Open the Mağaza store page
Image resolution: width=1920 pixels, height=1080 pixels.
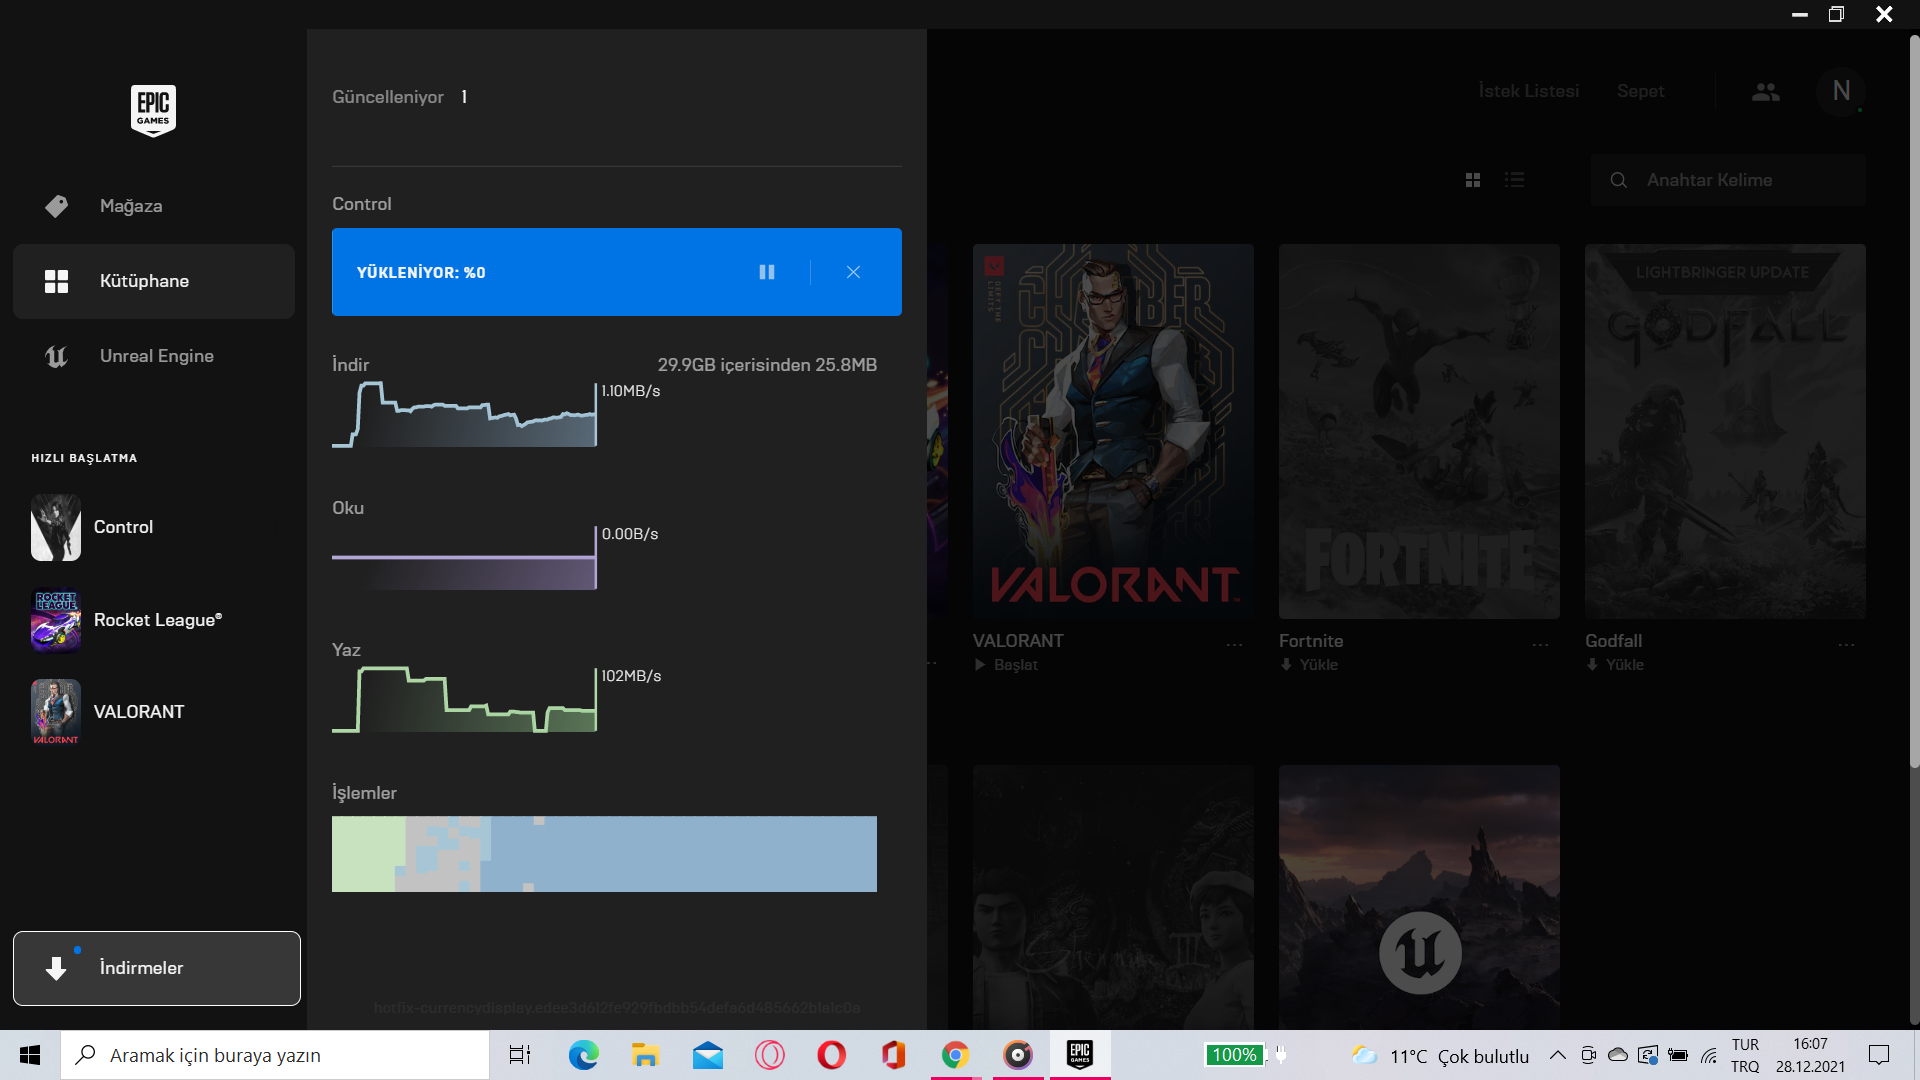tap(131, 206)
